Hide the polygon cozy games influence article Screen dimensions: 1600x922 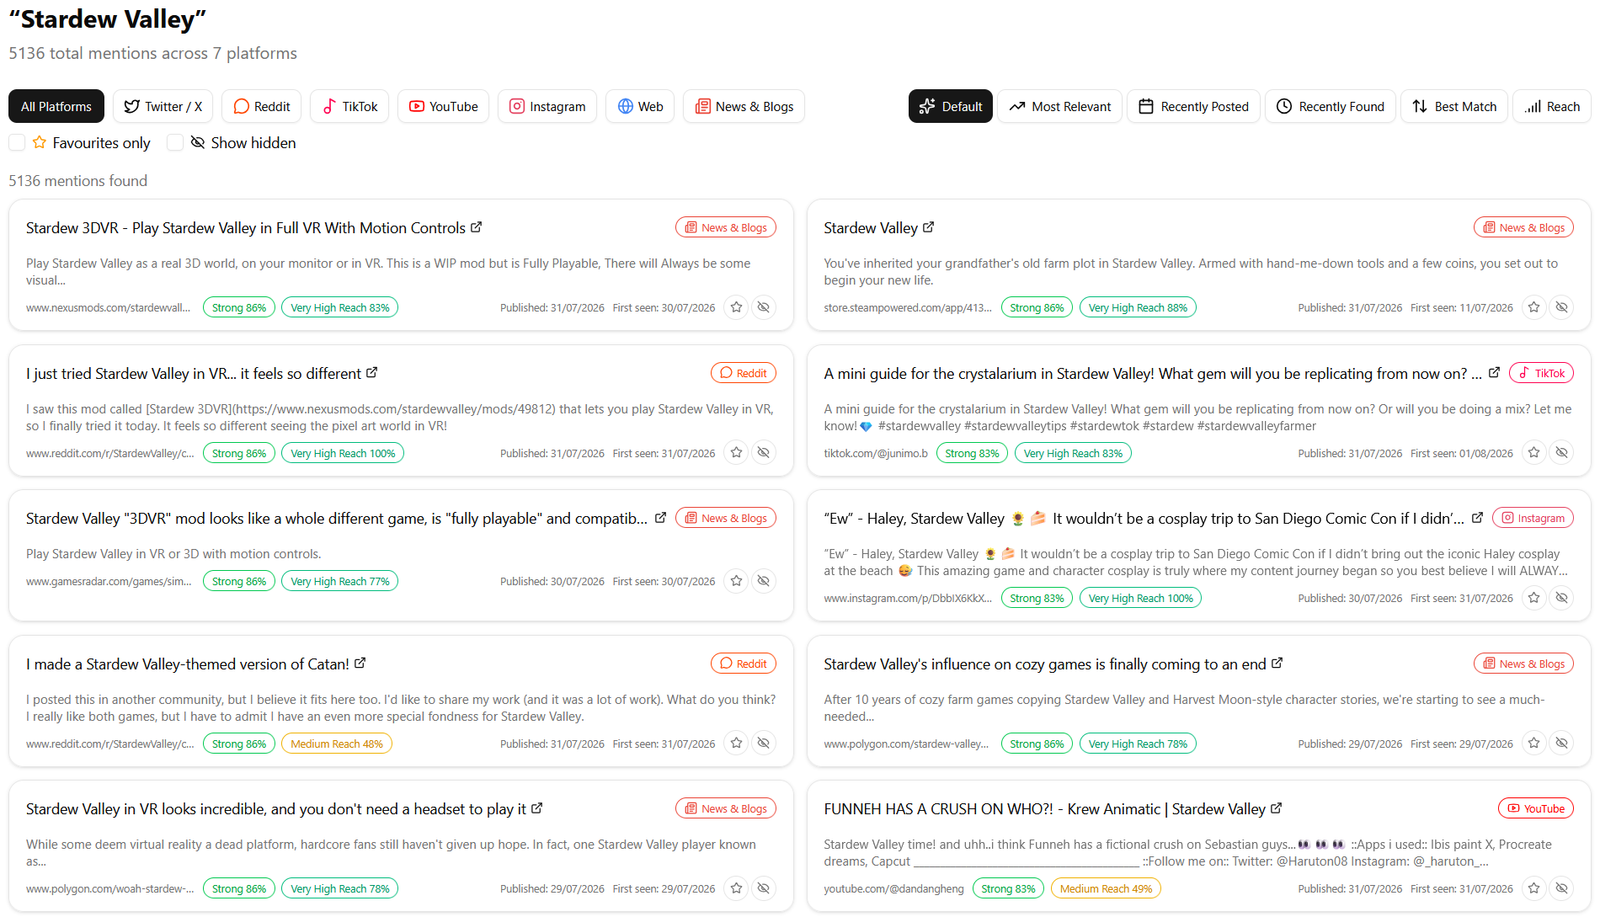tap(1562, 744)
